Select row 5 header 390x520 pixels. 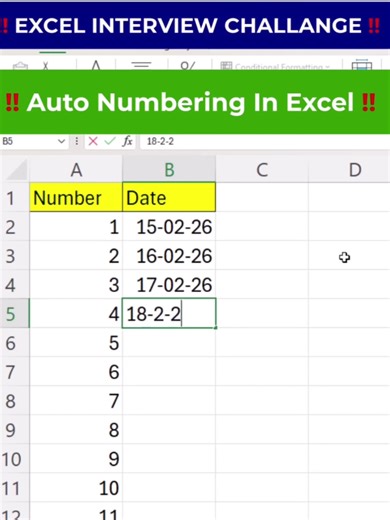[x=15, y=313]
